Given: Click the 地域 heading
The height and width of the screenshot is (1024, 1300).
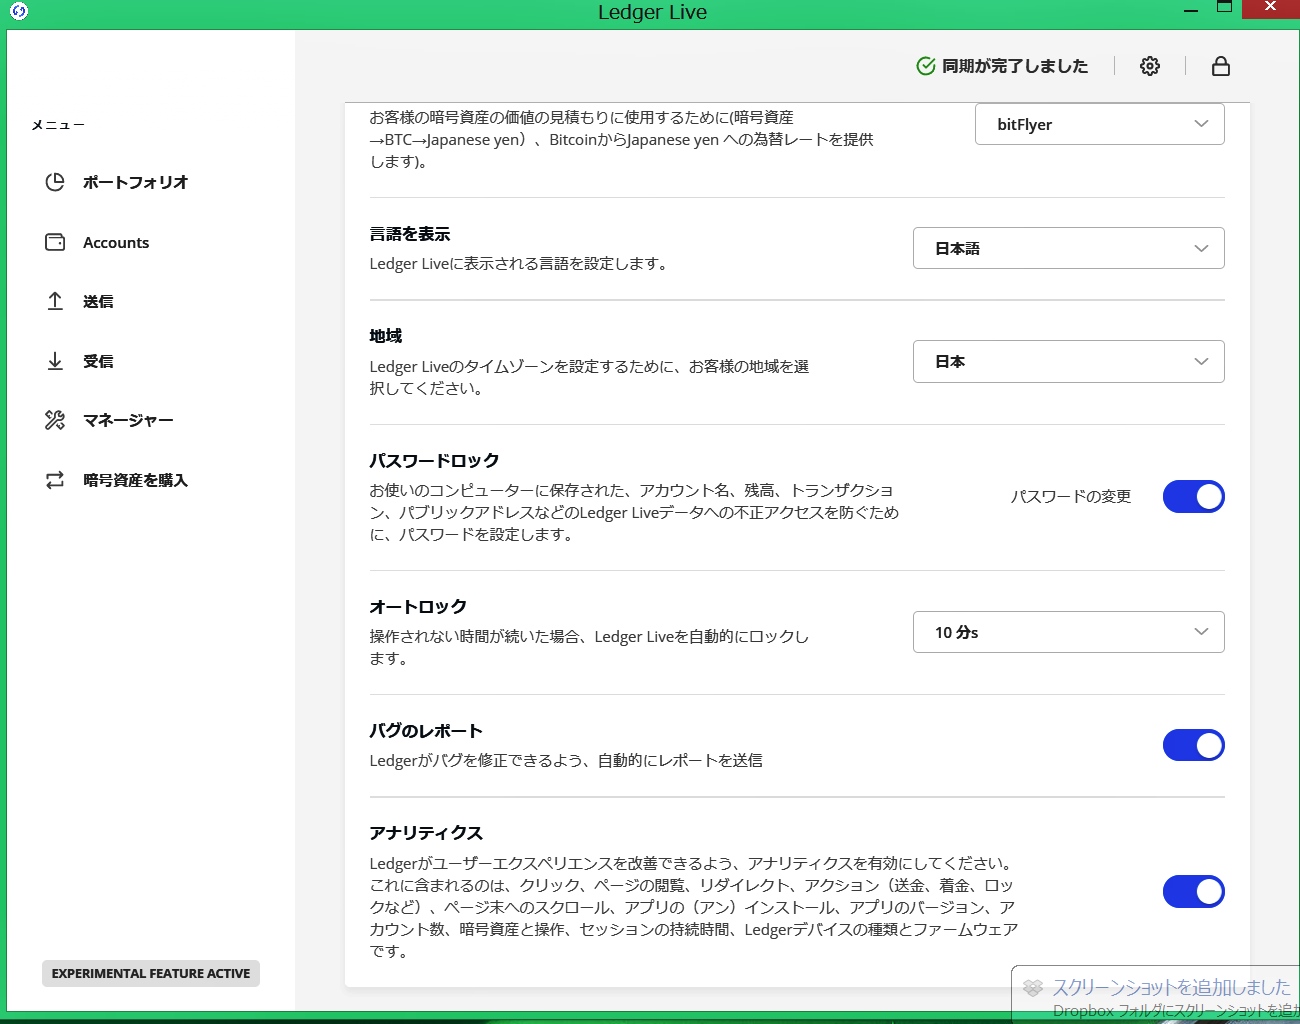Looking at the screenshot, I should [x=386, y=336].
